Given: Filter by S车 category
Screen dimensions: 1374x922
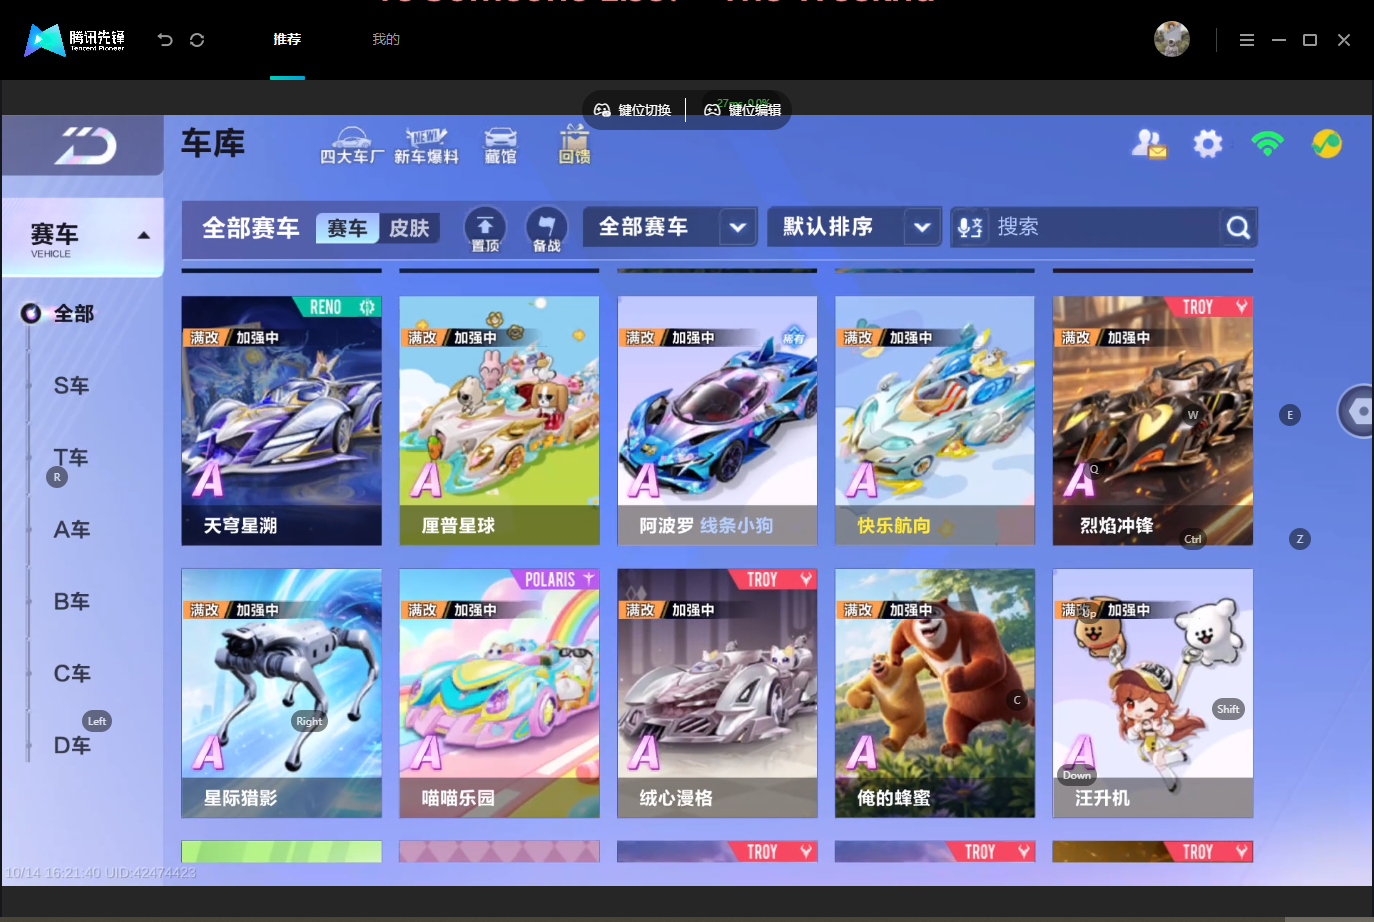Looking at the screenshot, I should point(71,386).
